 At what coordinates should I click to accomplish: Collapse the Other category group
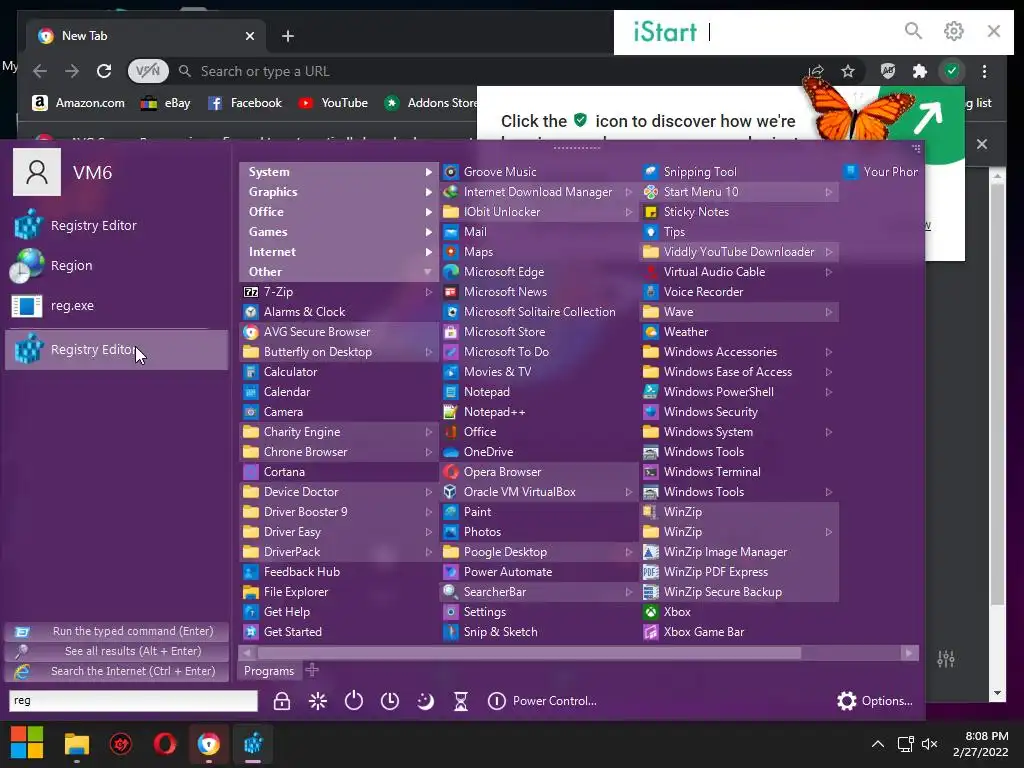point(339,272)
